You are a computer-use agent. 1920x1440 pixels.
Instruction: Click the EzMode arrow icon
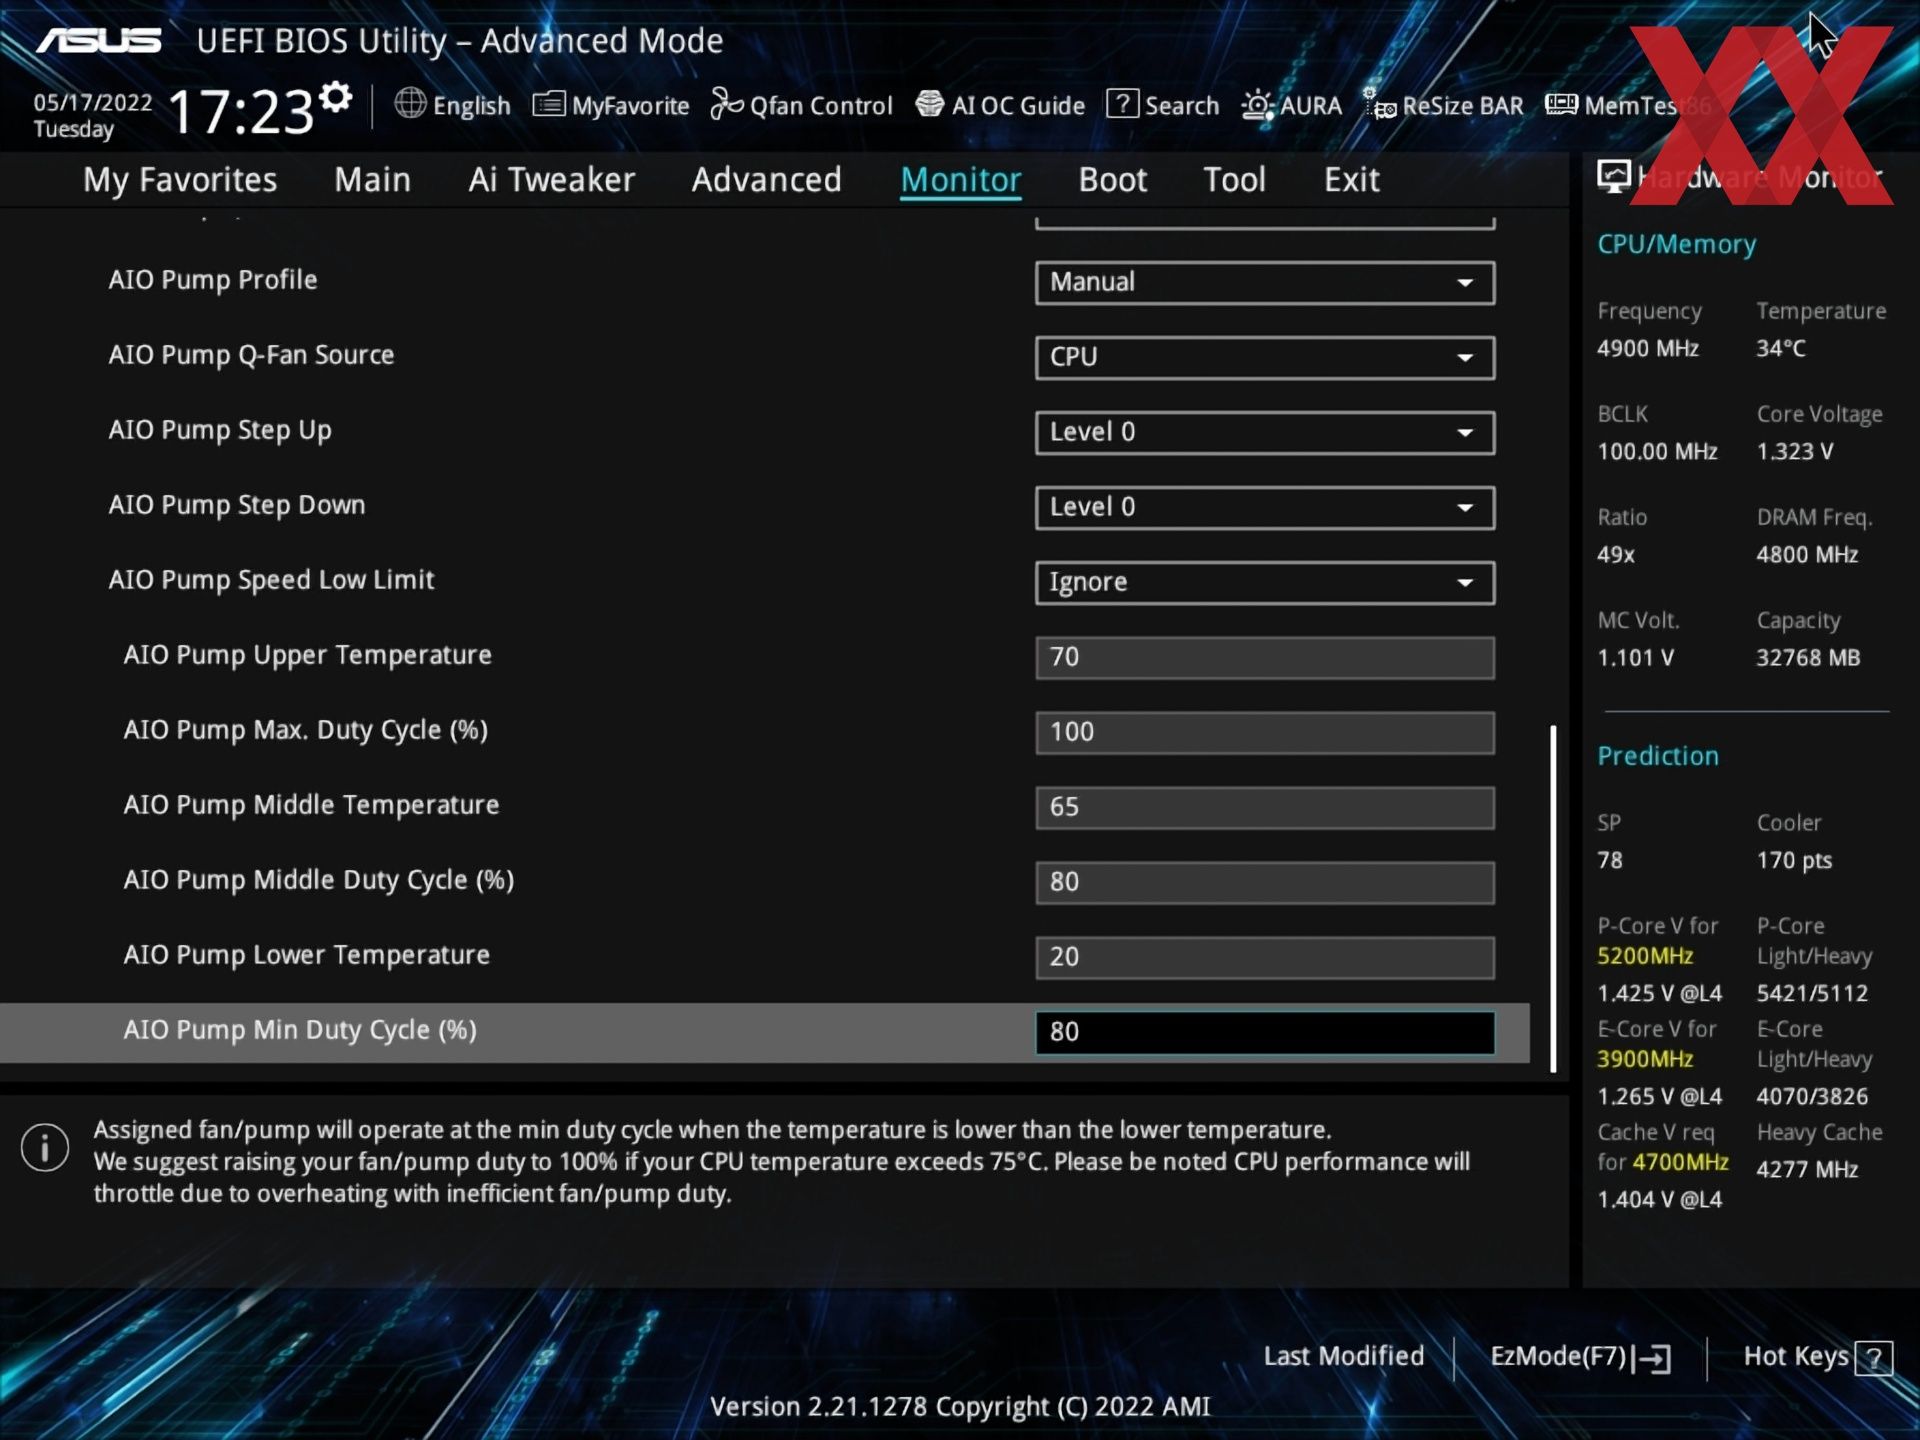pos(1652,1358)
